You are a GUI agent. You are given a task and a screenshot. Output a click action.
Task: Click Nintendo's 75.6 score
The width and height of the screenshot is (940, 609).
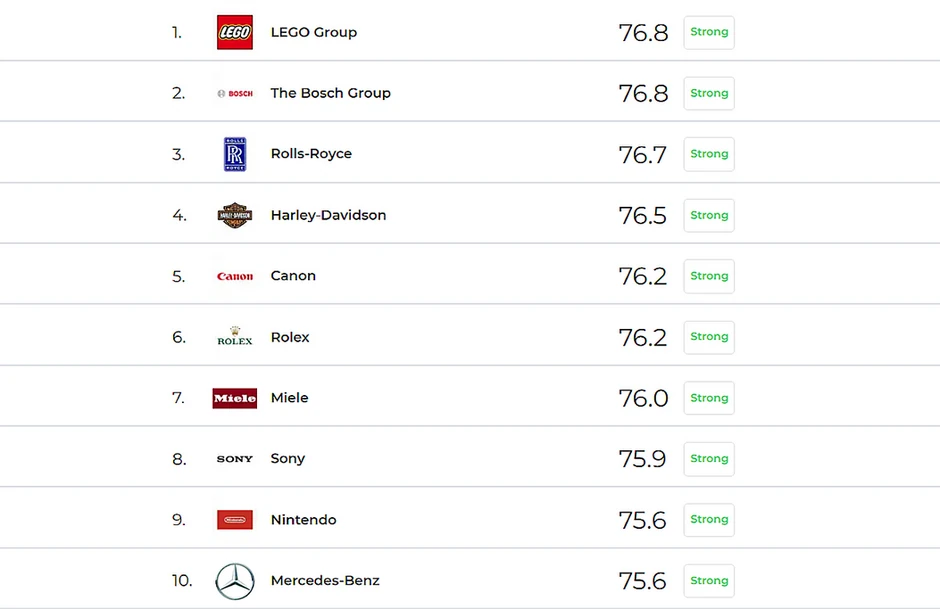pyautogui.click(x=642, y=520)
